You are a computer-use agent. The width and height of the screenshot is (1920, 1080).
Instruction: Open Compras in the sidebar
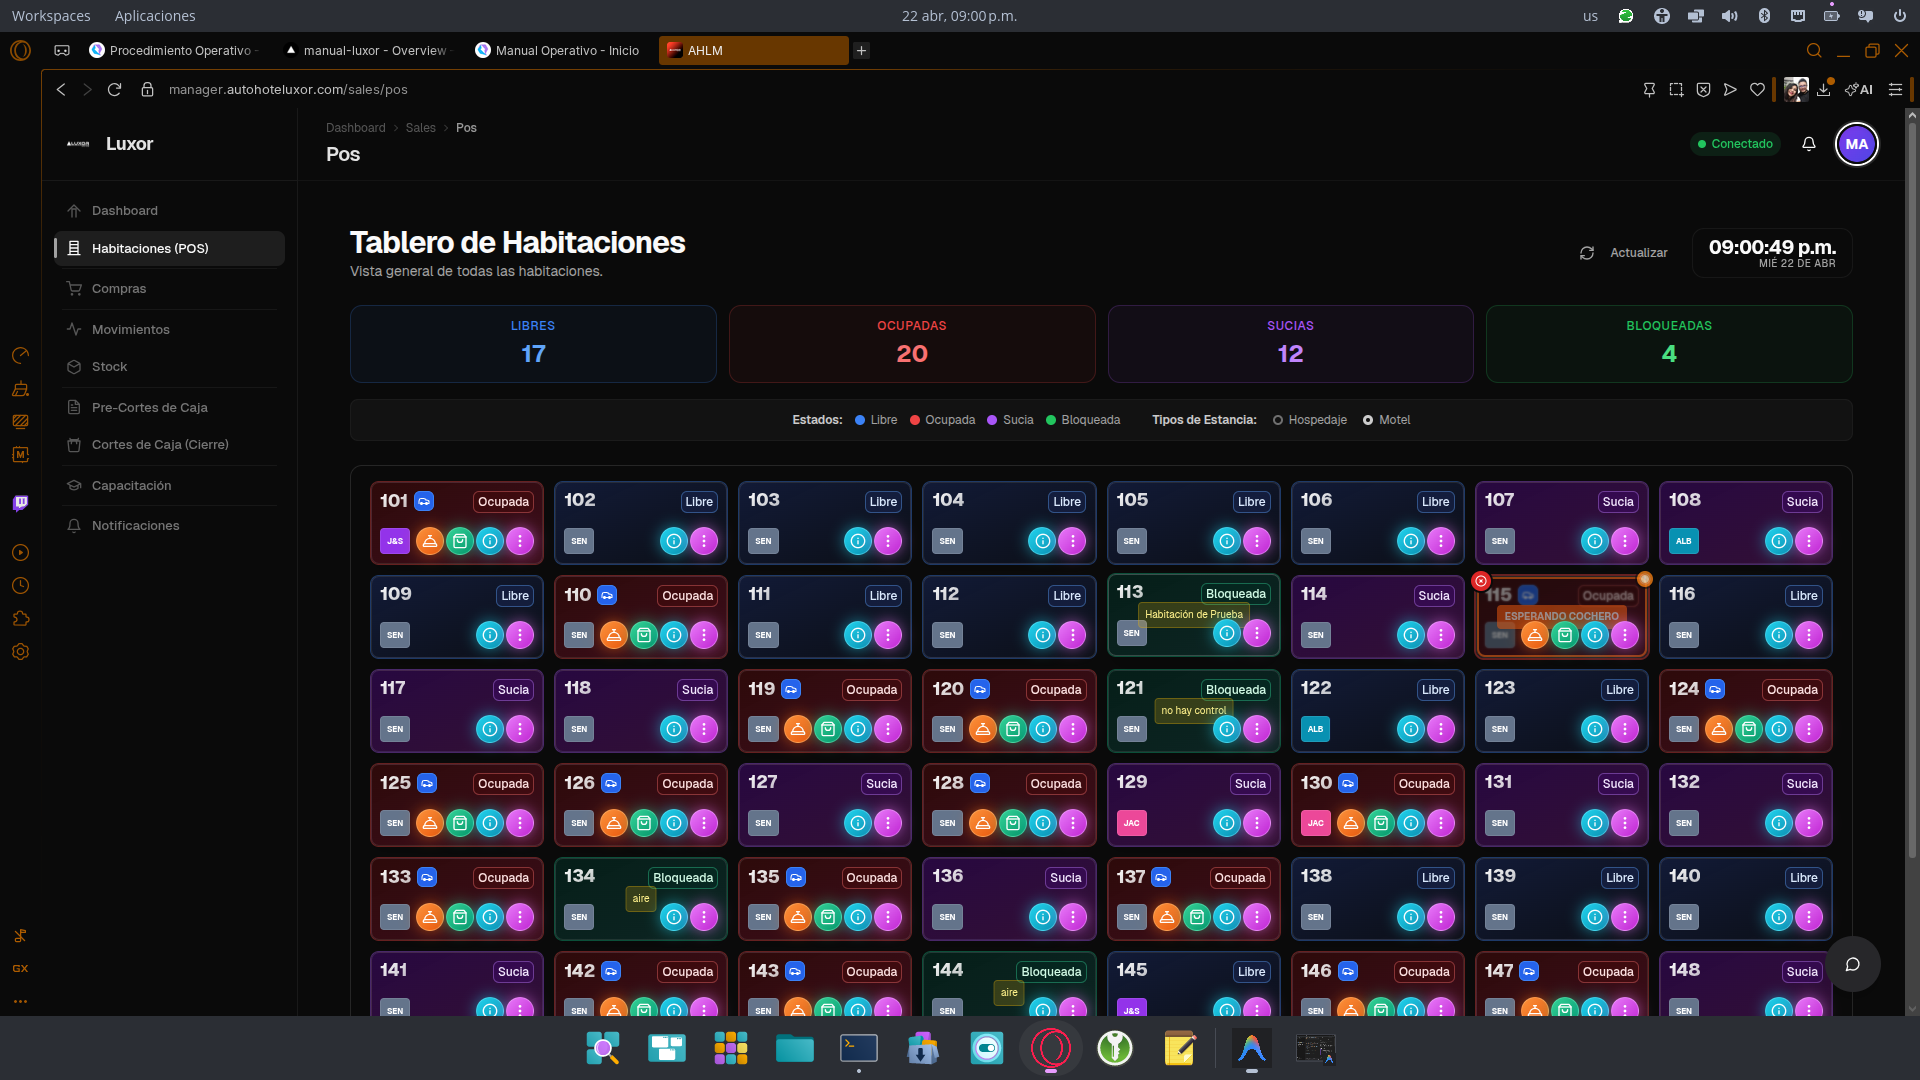click(x=170, y=289)
